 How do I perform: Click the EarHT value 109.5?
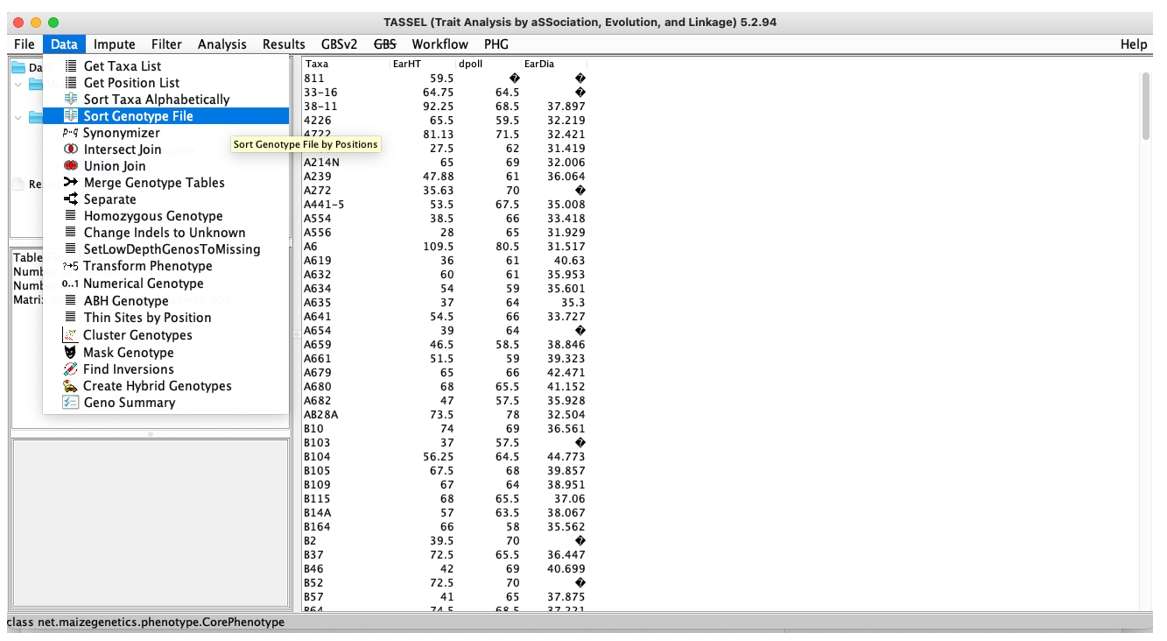tap(438, 246)
